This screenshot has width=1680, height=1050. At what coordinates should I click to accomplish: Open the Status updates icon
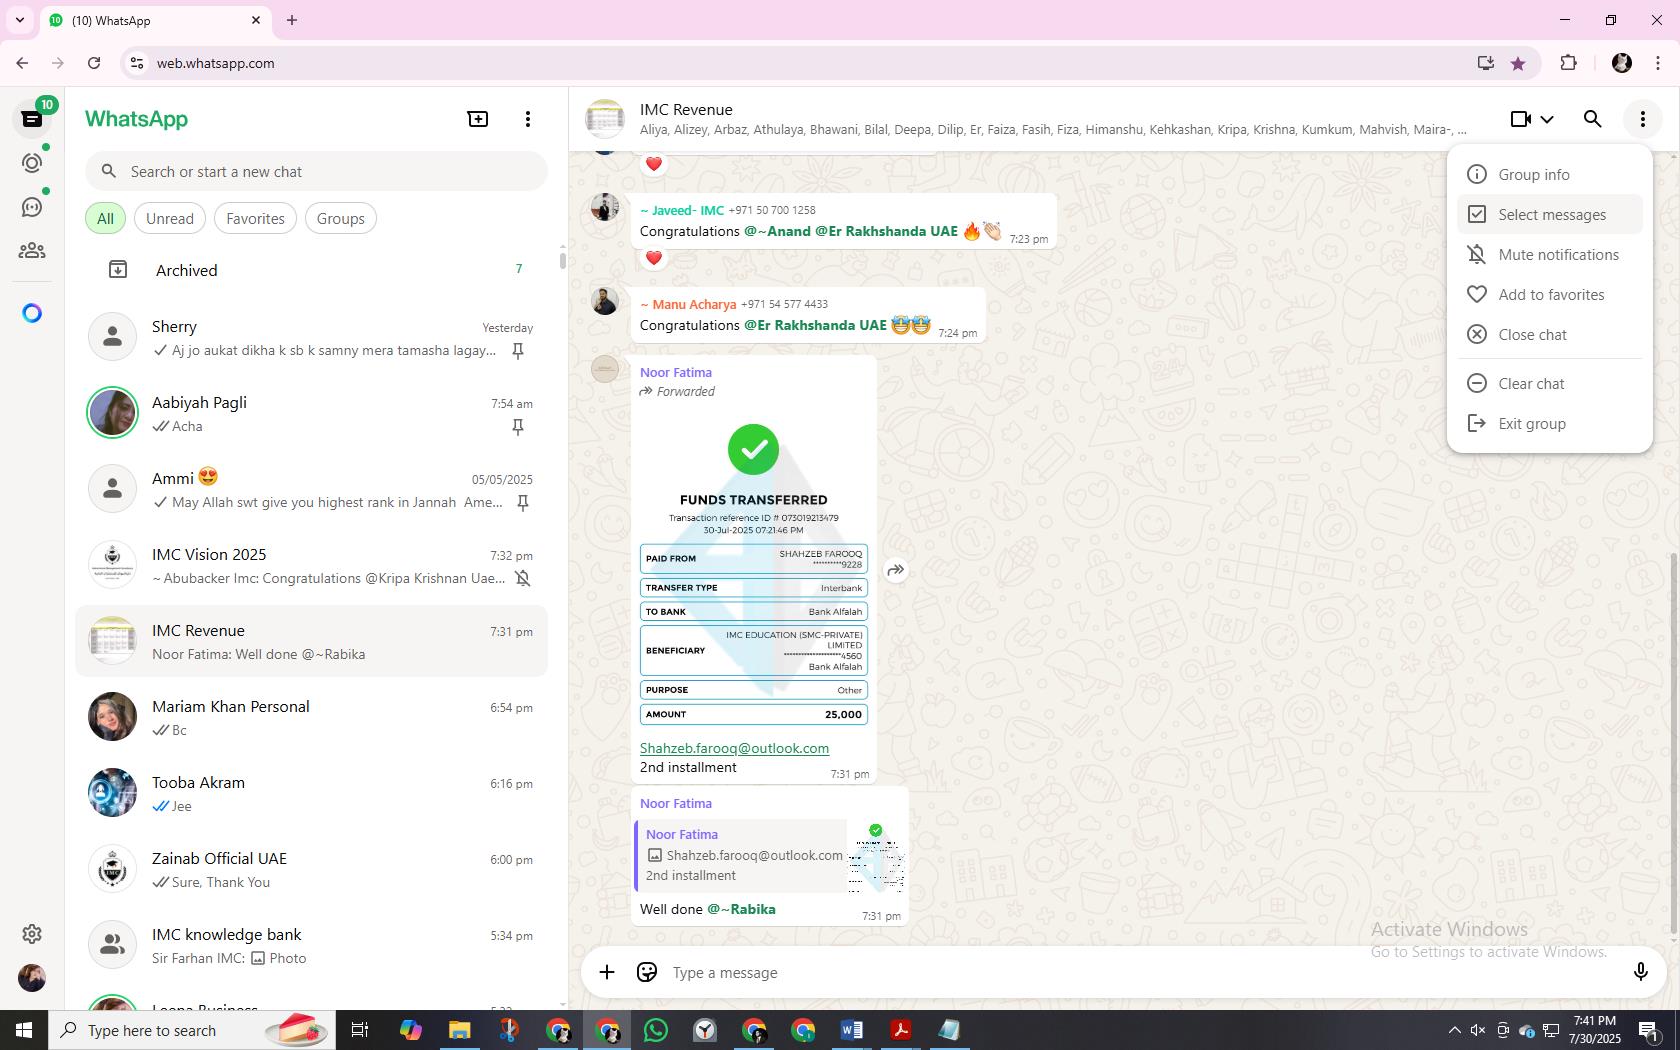click(32, 163)
